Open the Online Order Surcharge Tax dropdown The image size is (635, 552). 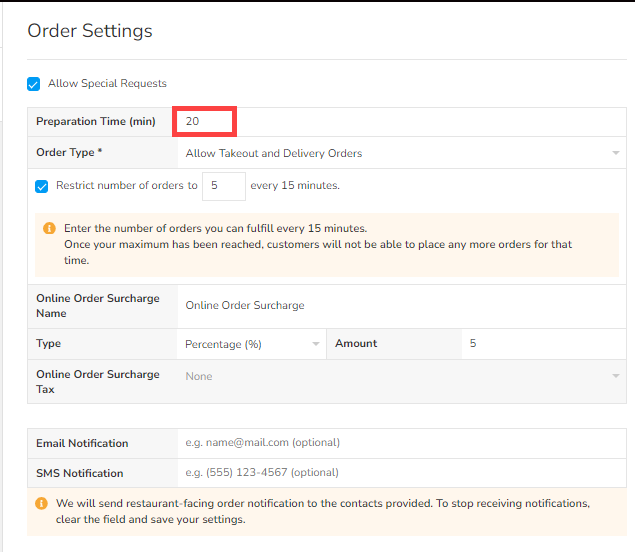(400, 376)
